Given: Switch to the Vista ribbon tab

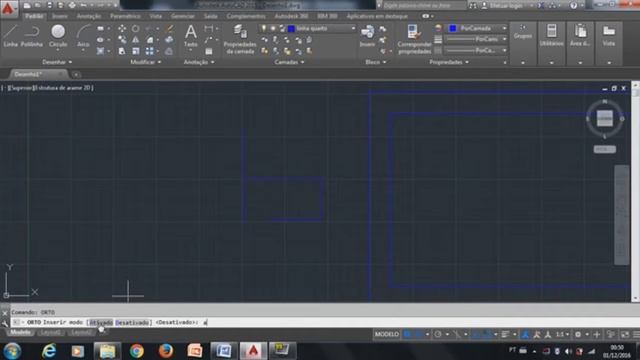Looking at the screenshot, I should coord(156,16).
